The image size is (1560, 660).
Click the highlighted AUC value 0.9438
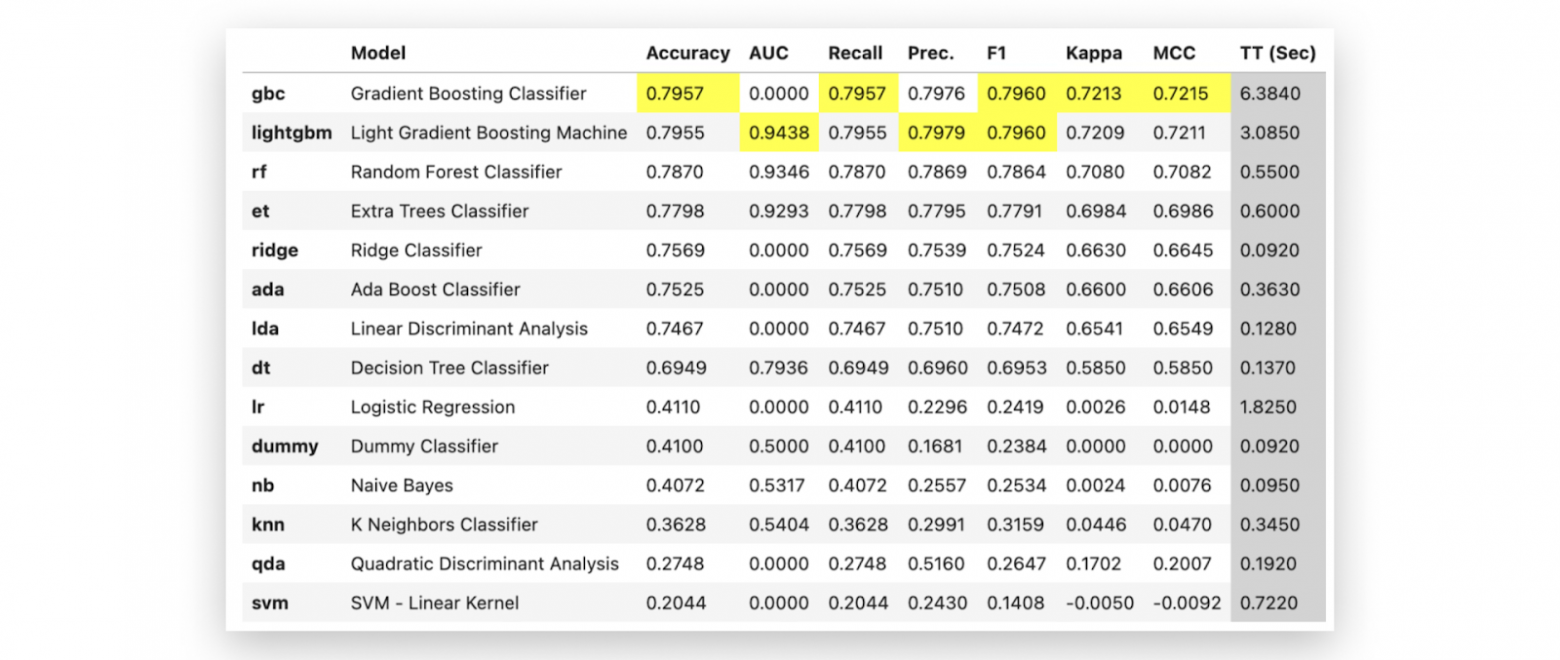777,133
